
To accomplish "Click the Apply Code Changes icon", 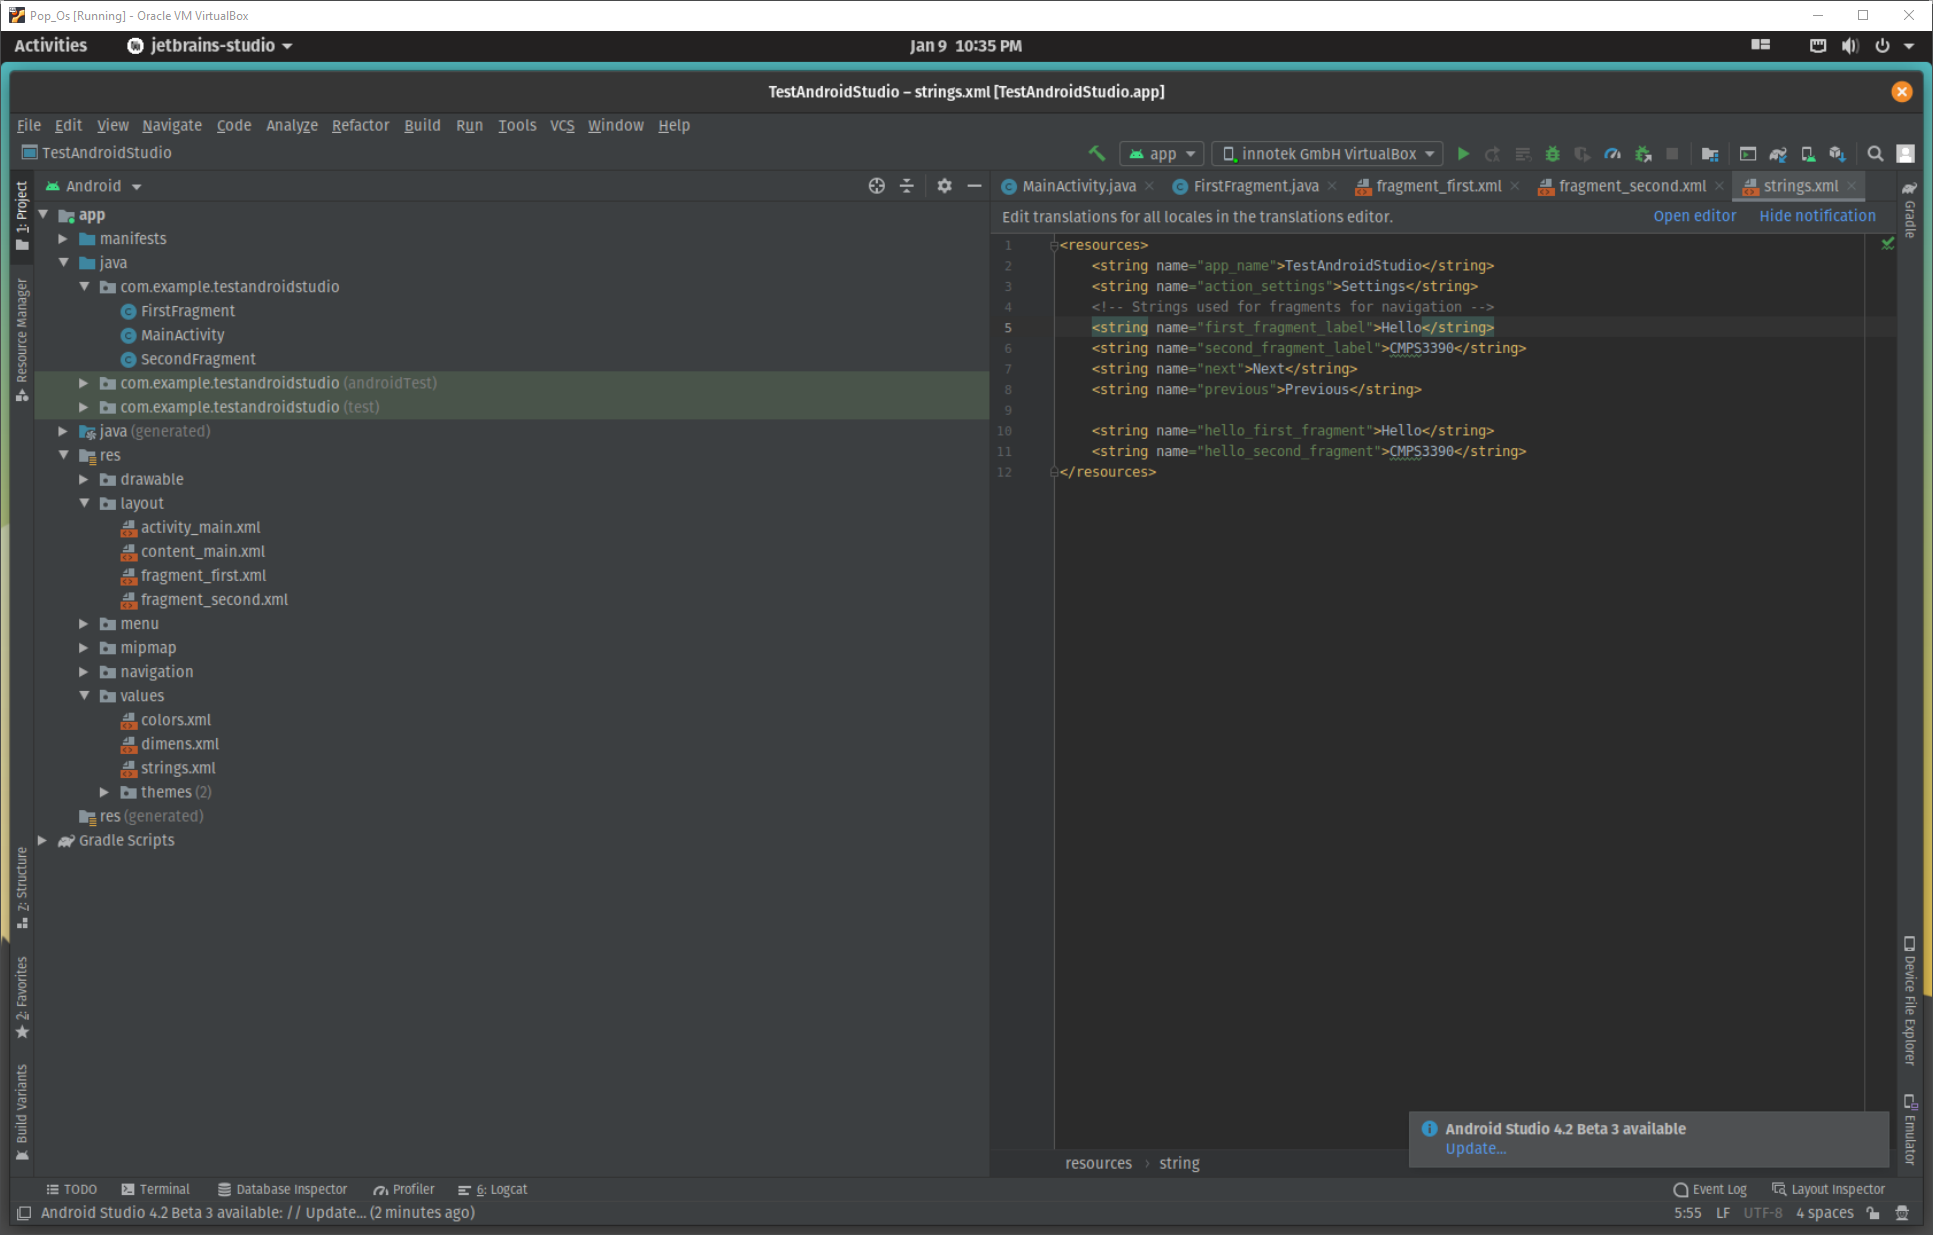I will click(1523, 154).
